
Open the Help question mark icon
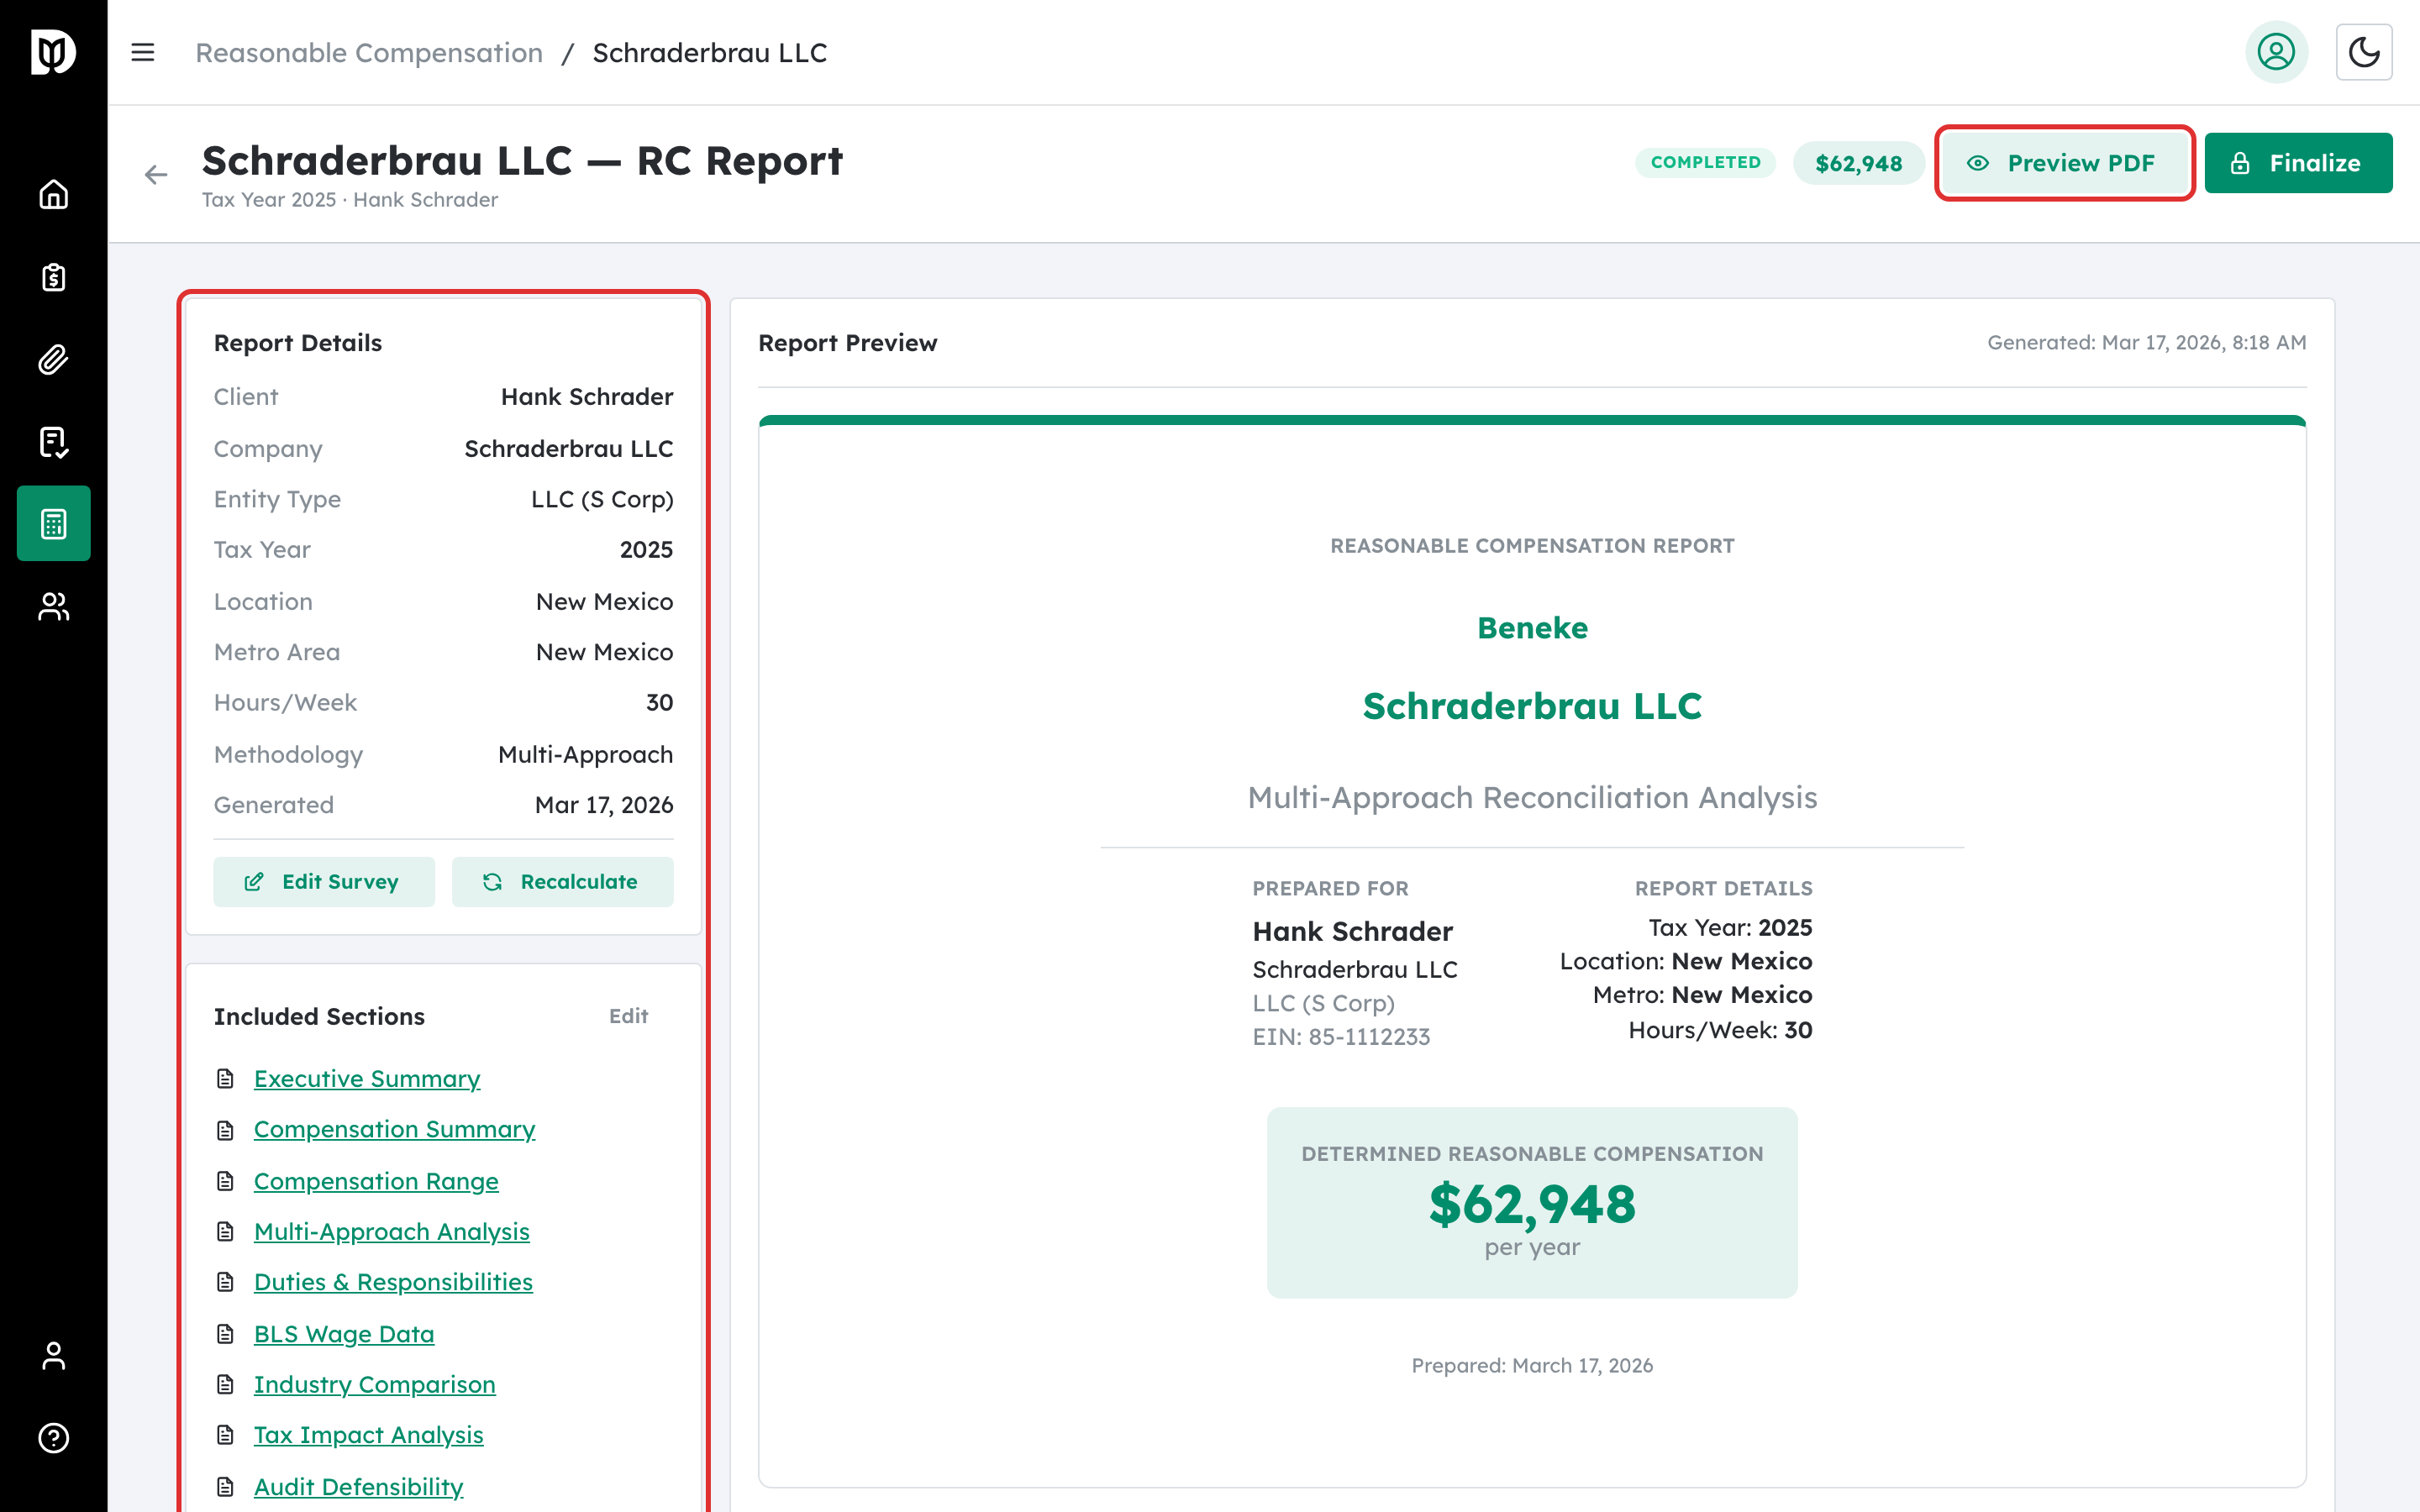(x=53, y=1437)
